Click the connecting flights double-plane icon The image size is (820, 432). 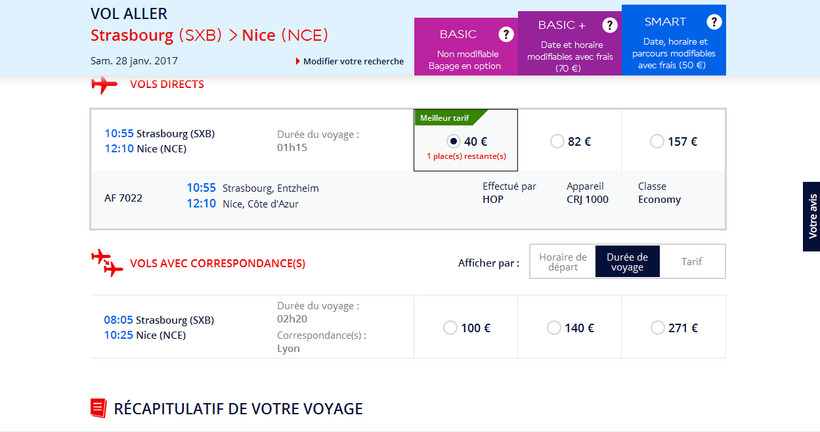pyautogui.click(x=106, y=264)
